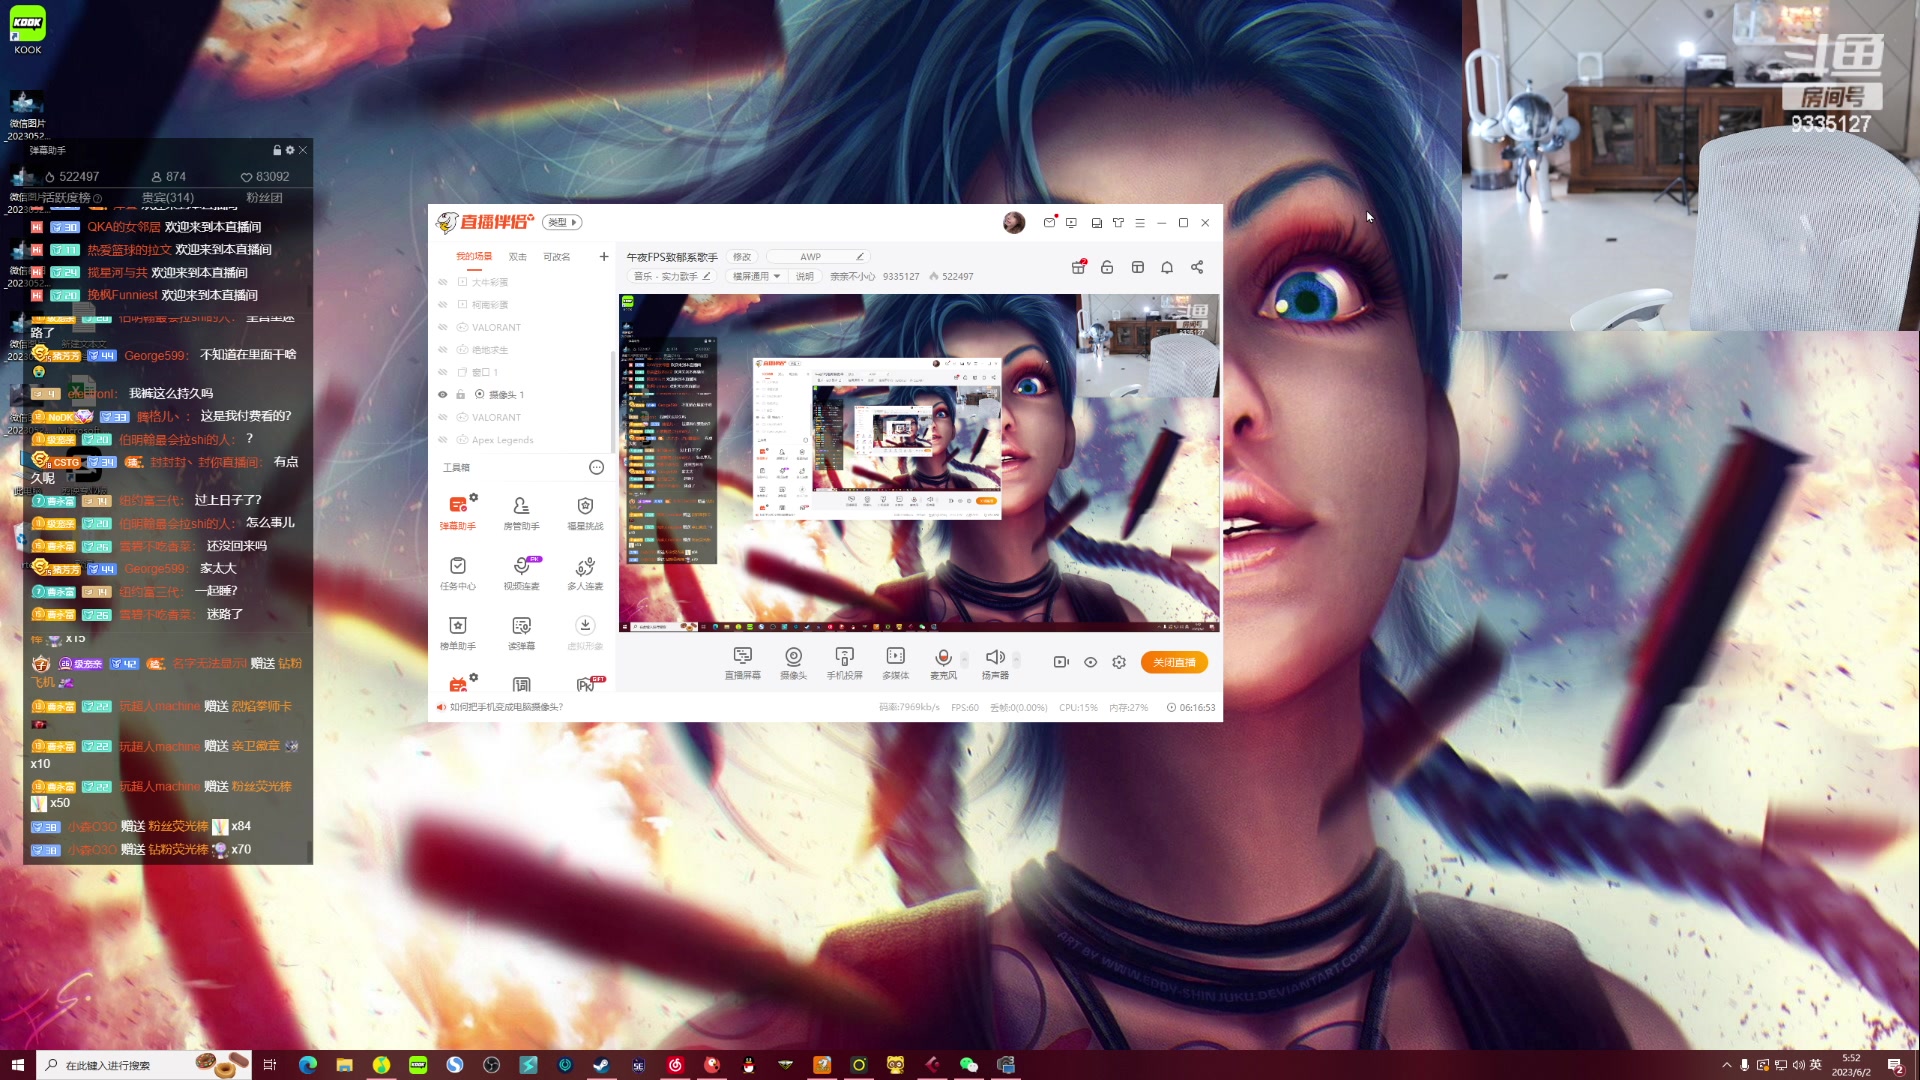Toggle visibility of 窗口 1 source
Image resolution: width=1920 pixels, height=1080 pixels.
442,372
